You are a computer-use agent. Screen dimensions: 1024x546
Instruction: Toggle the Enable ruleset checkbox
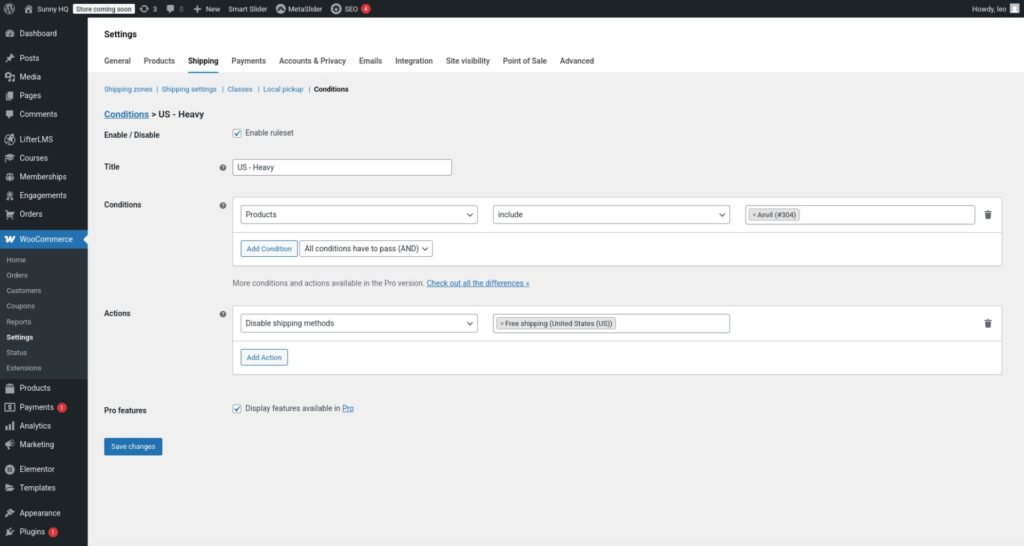coord(236,133)
